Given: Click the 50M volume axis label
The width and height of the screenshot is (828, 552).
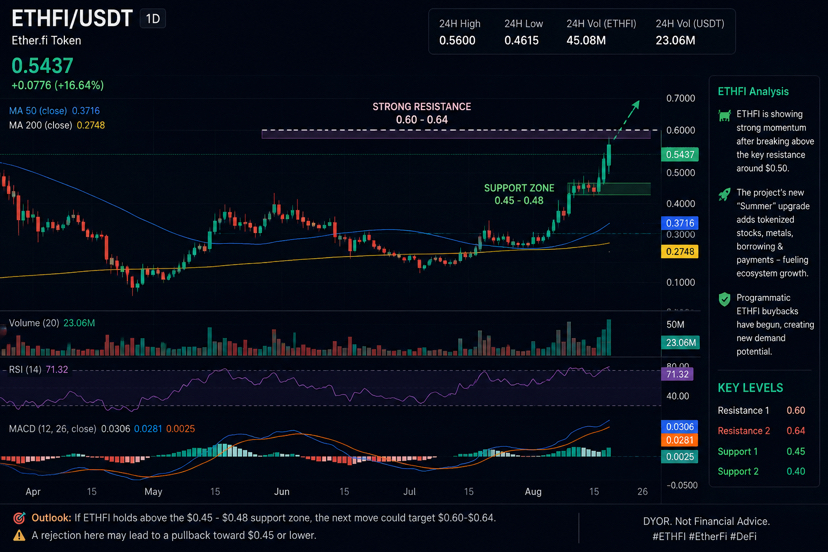Looking at the screenshot, I should point(675,324).
